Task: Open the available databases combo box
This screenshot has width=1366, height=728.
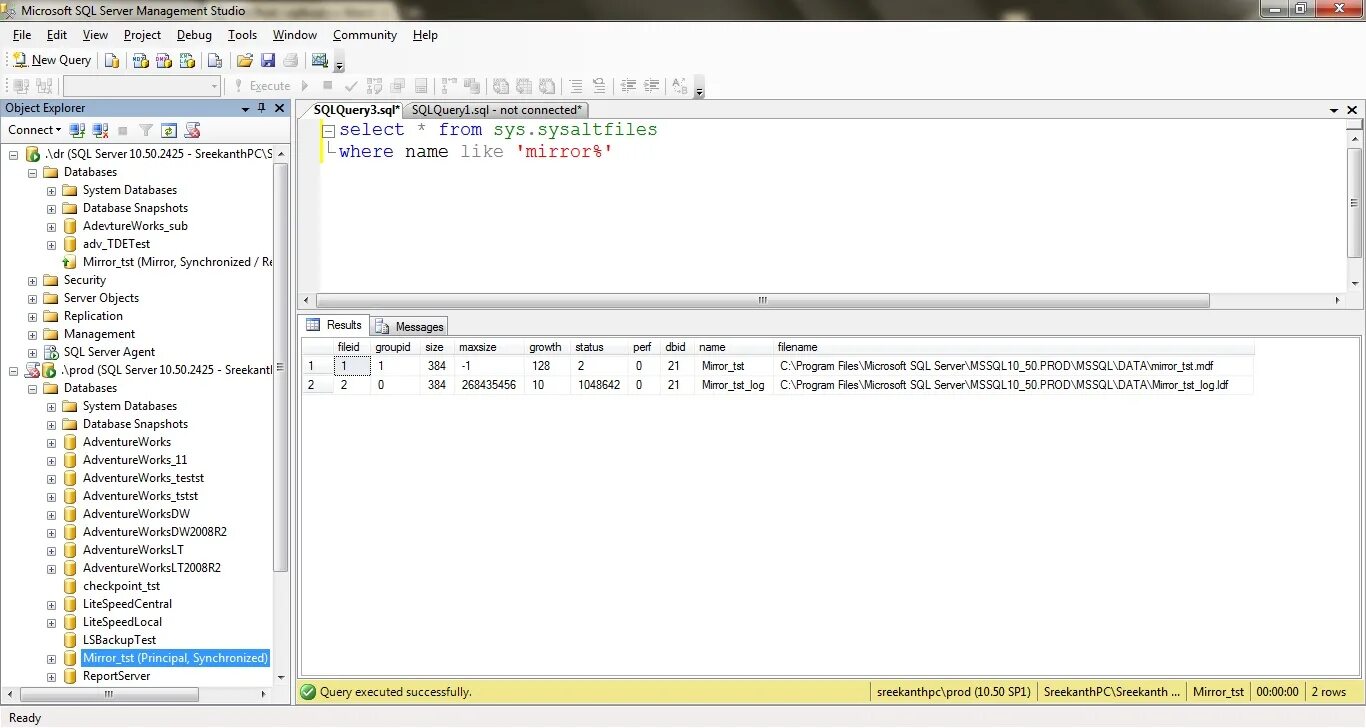Action: pyautogui.click(x=142, y=86)
